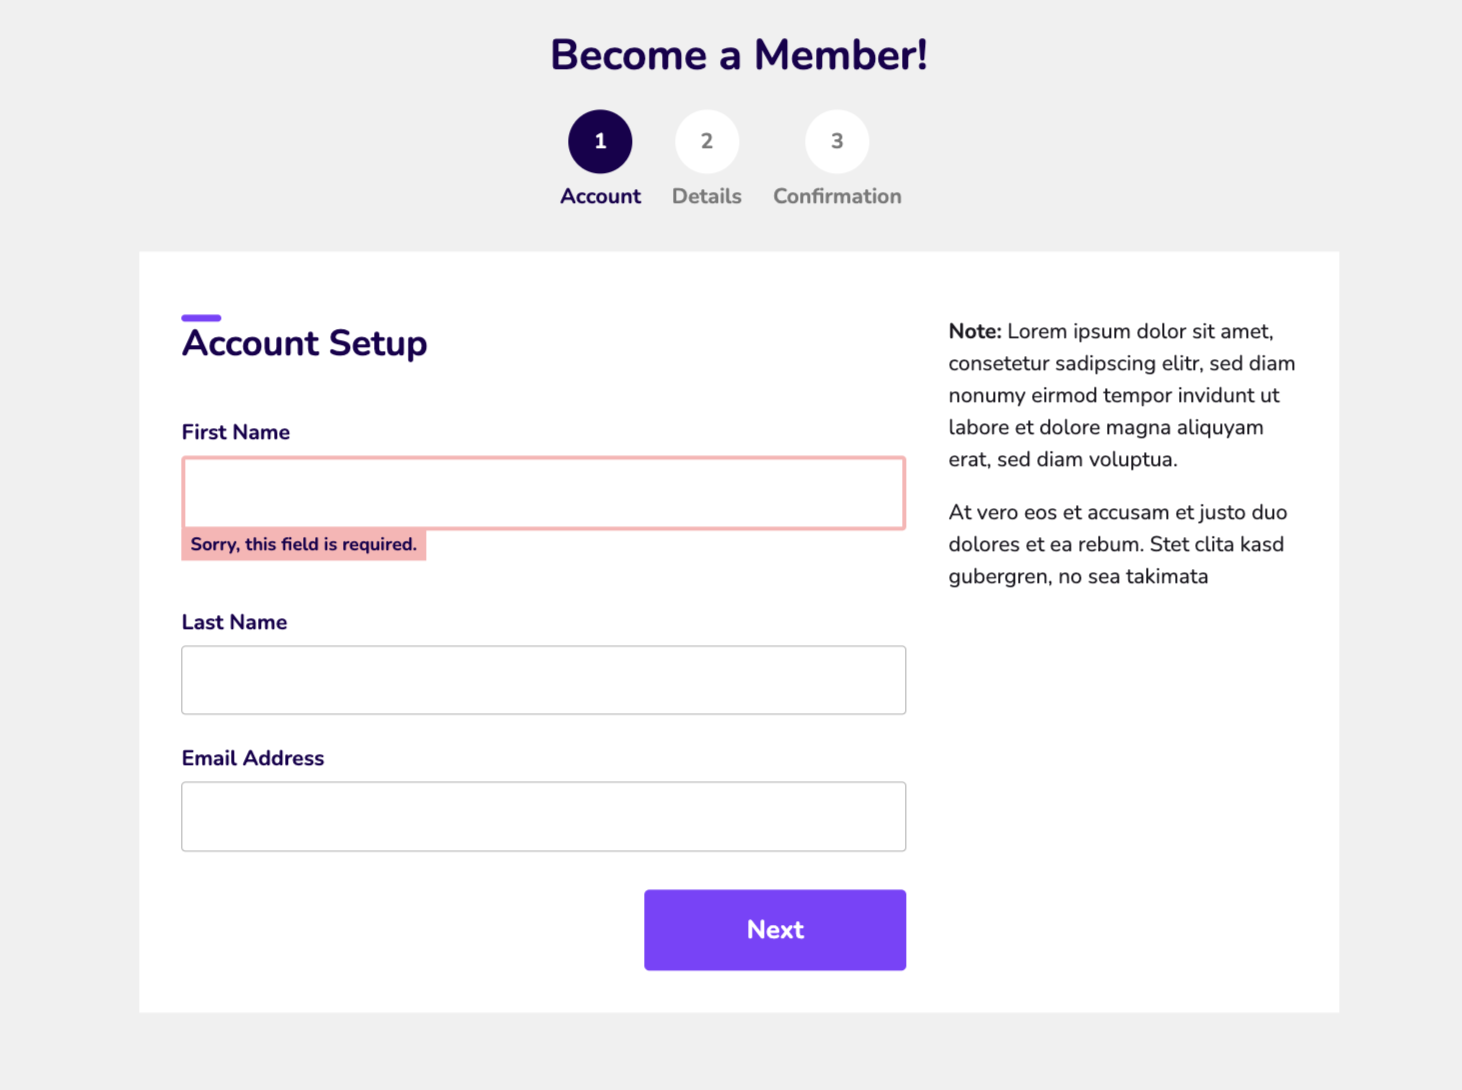Select the First Name label text
The width and height of the screenshot is (1462, 1090).
[235, 431]
